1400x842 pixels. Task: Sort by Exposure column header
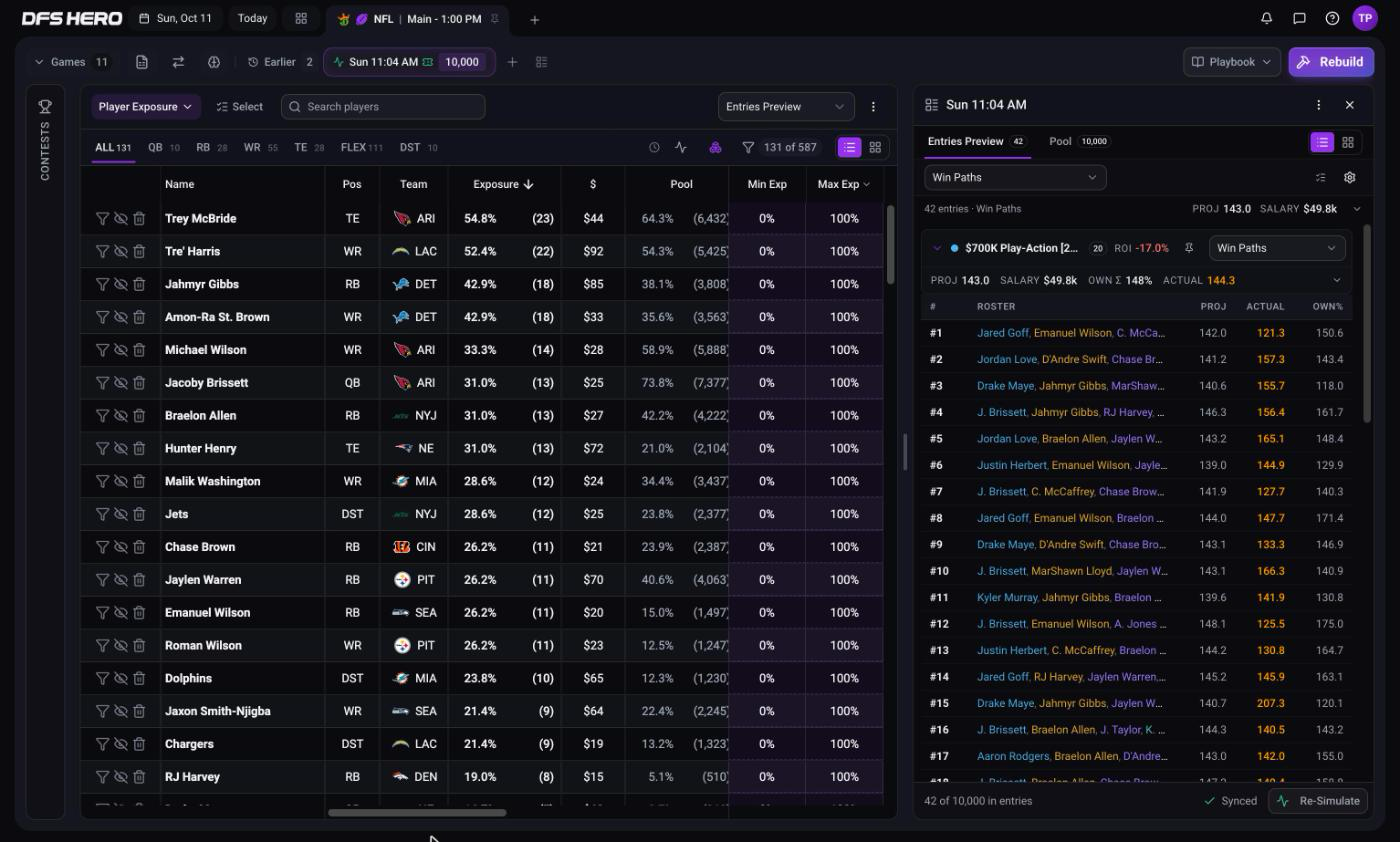point(503,184)
